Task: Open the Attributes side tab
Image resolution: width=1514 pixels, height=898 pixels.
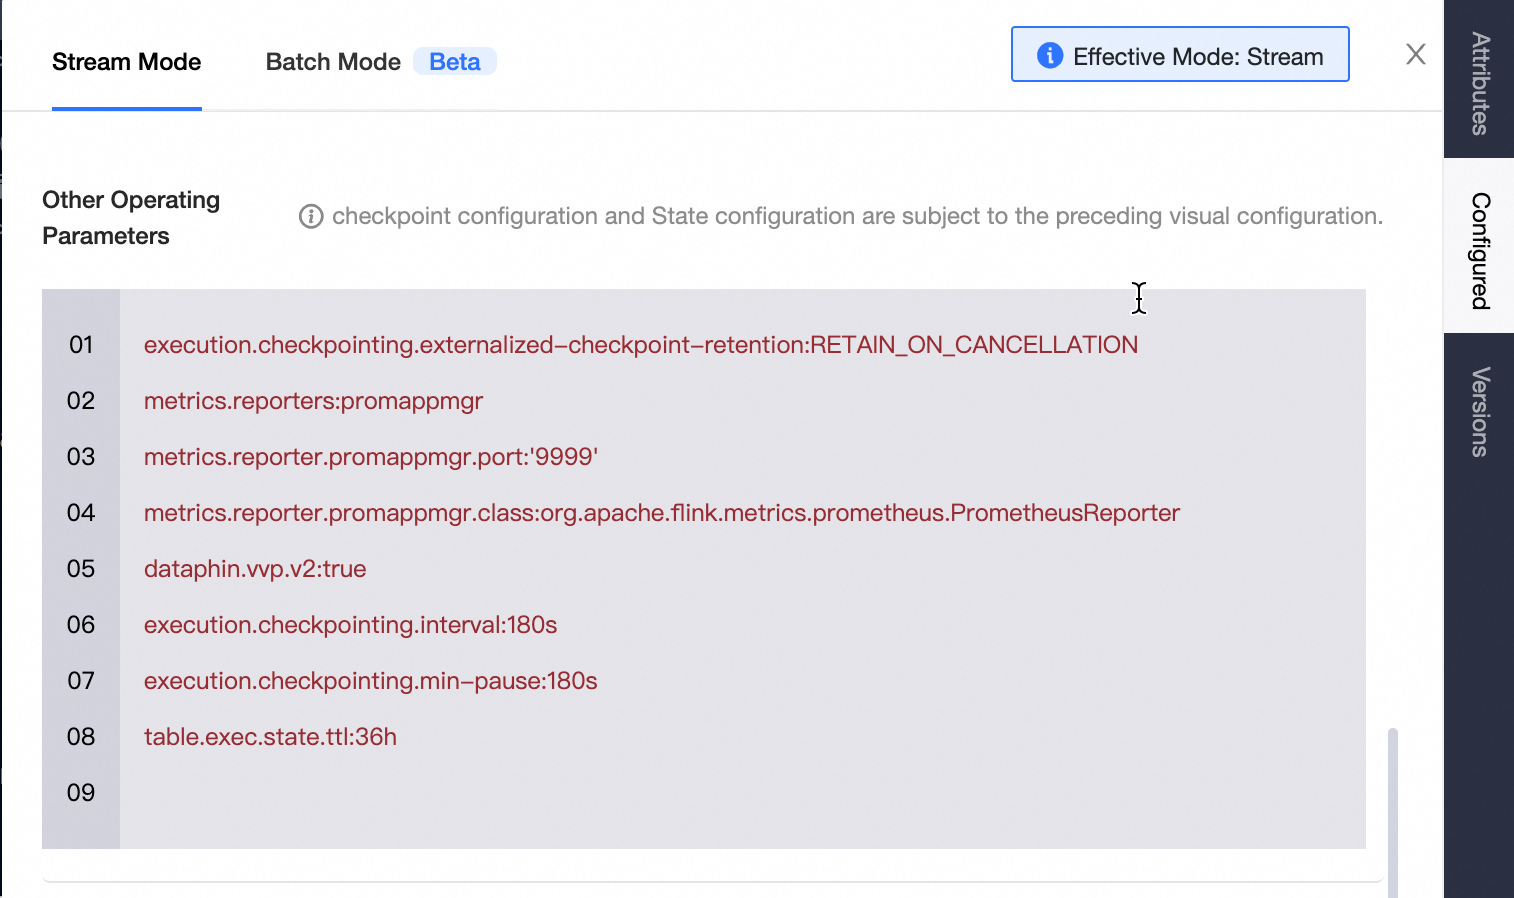Action: (x=1479, y=82)
